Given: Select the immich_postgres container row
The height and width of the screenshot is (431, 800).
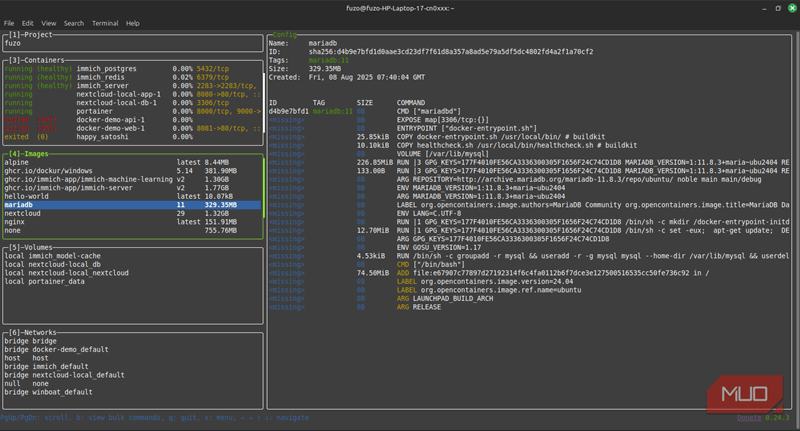Looking at the screenshot, I should (133, 69).
